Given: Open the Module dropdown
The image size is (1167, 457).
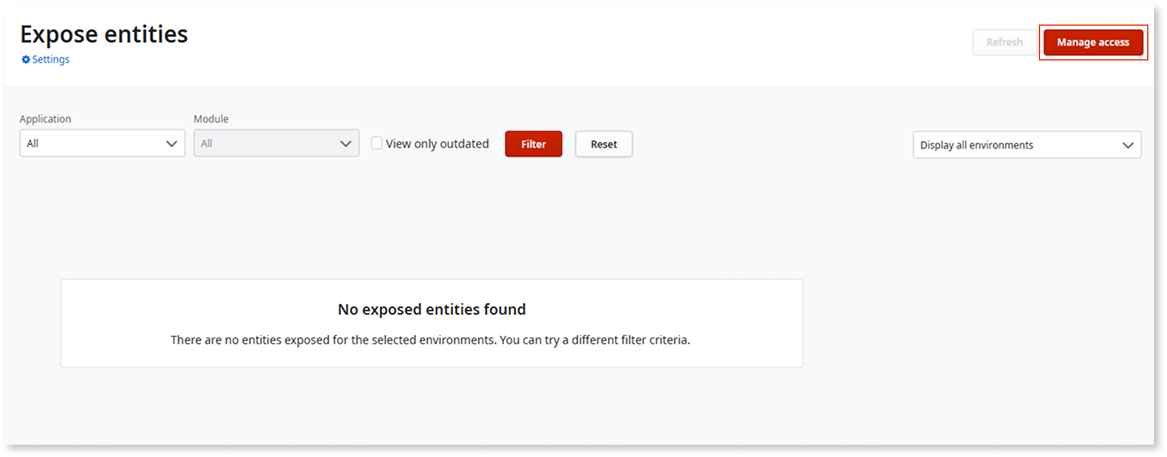Looking at the screenshot, I should [276, 144].
